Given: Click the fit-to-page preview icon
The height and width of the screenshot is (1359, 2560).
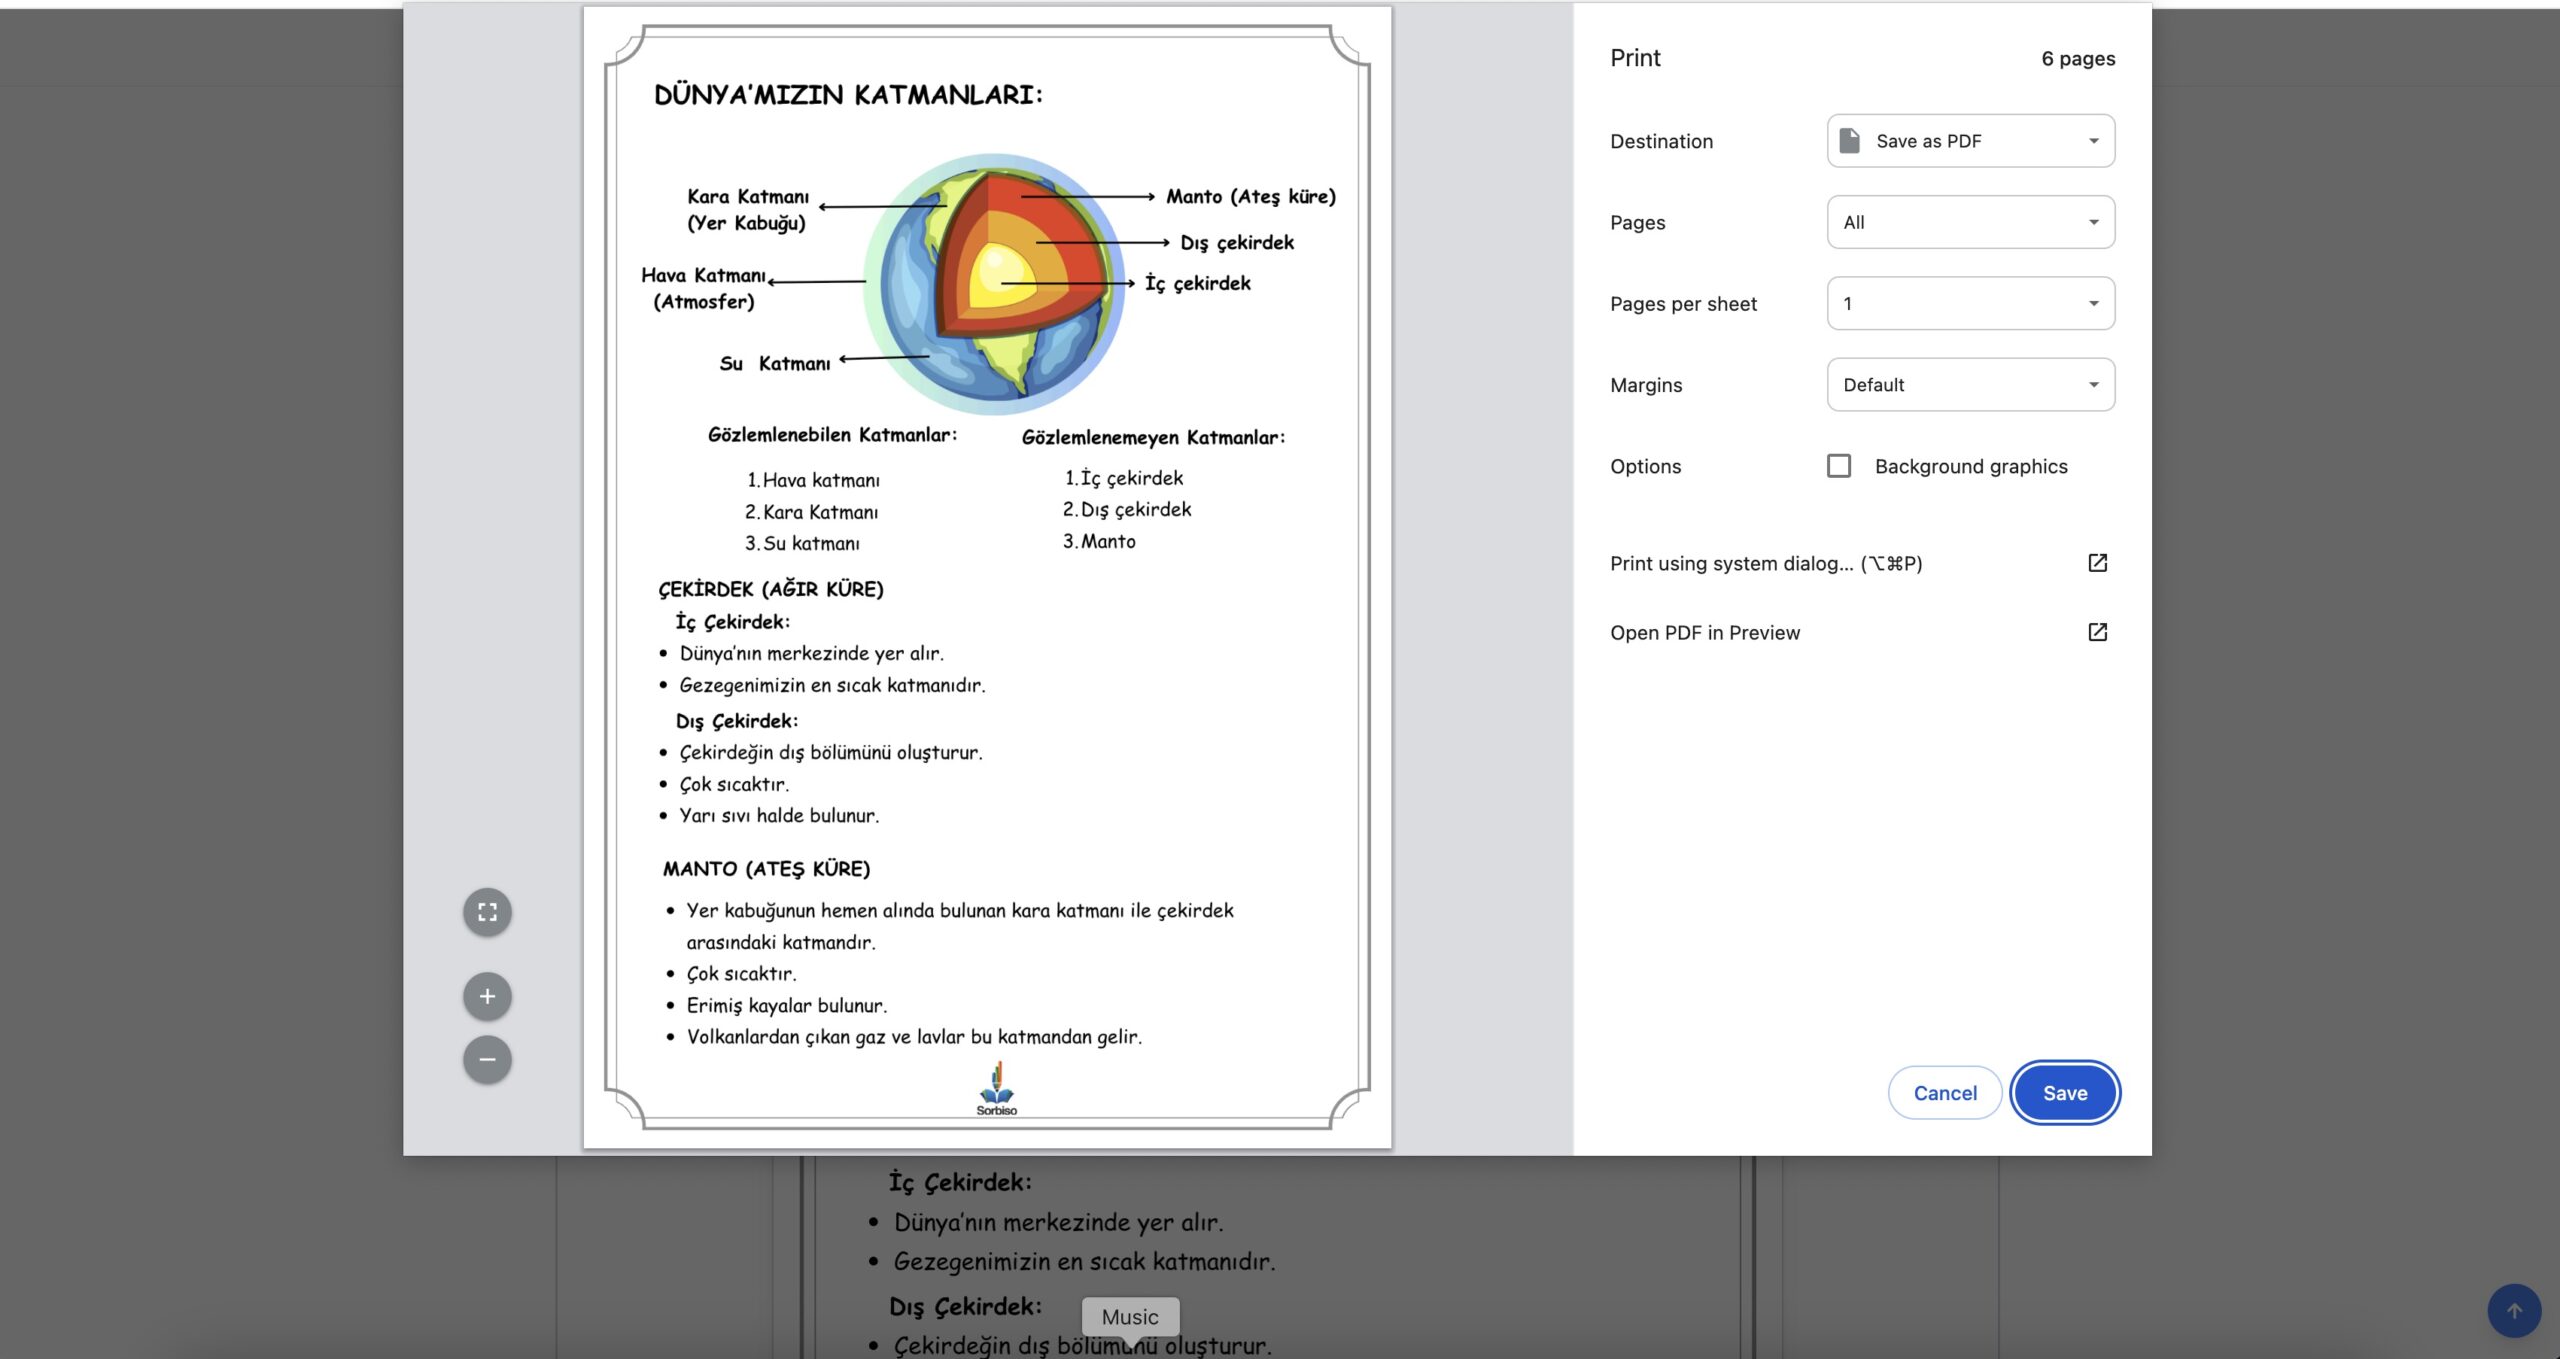Looking at the screenshot, I should click(x=487, y=912).
